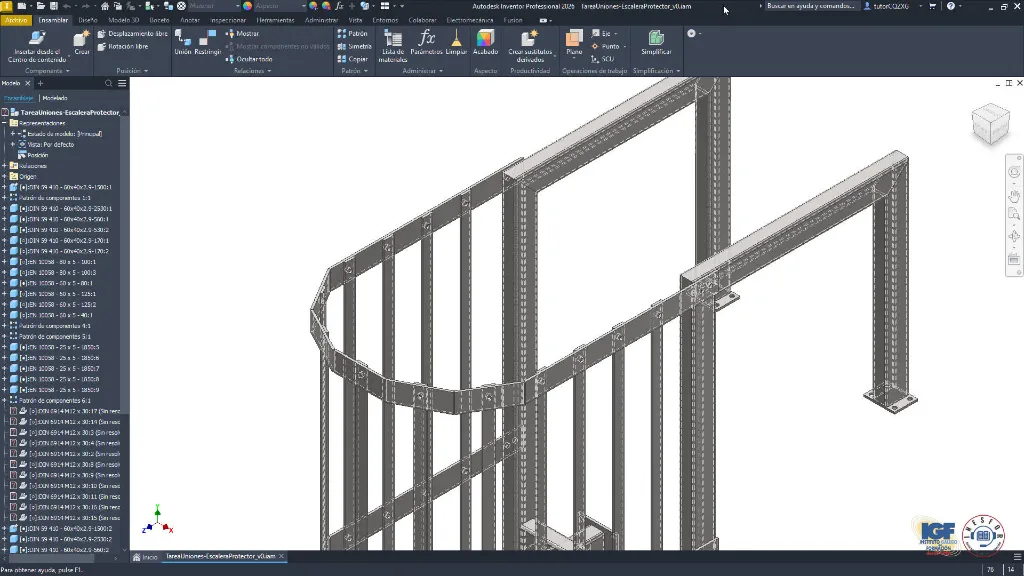This screenshot has width=1024, height=576.
Task: Click Ocultar todo relations button
Action: pyautogui.click(x=249, y=59)
